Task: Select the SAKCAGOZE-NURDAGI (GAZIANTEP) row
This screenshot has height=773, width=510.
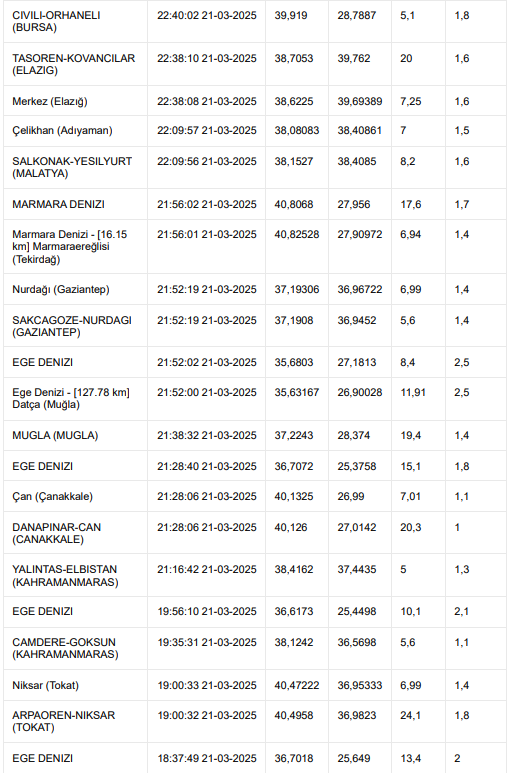Action: (x=255, y=326)
